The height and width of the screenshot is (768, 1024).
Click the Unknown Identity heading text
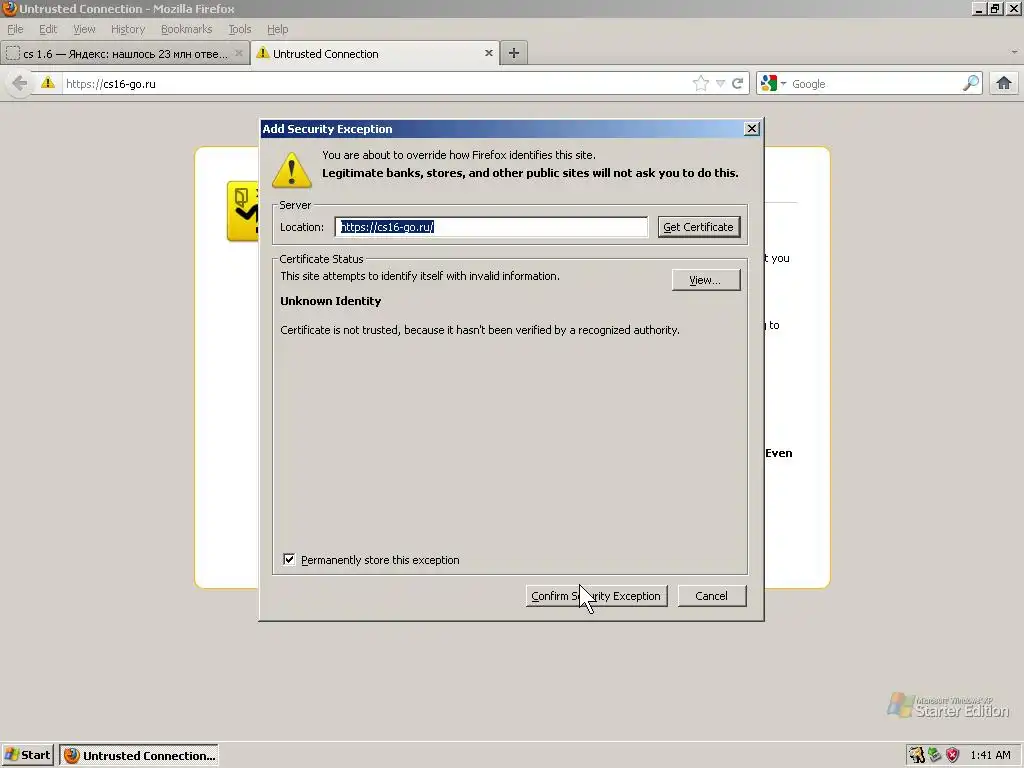(x=330, y=301)
